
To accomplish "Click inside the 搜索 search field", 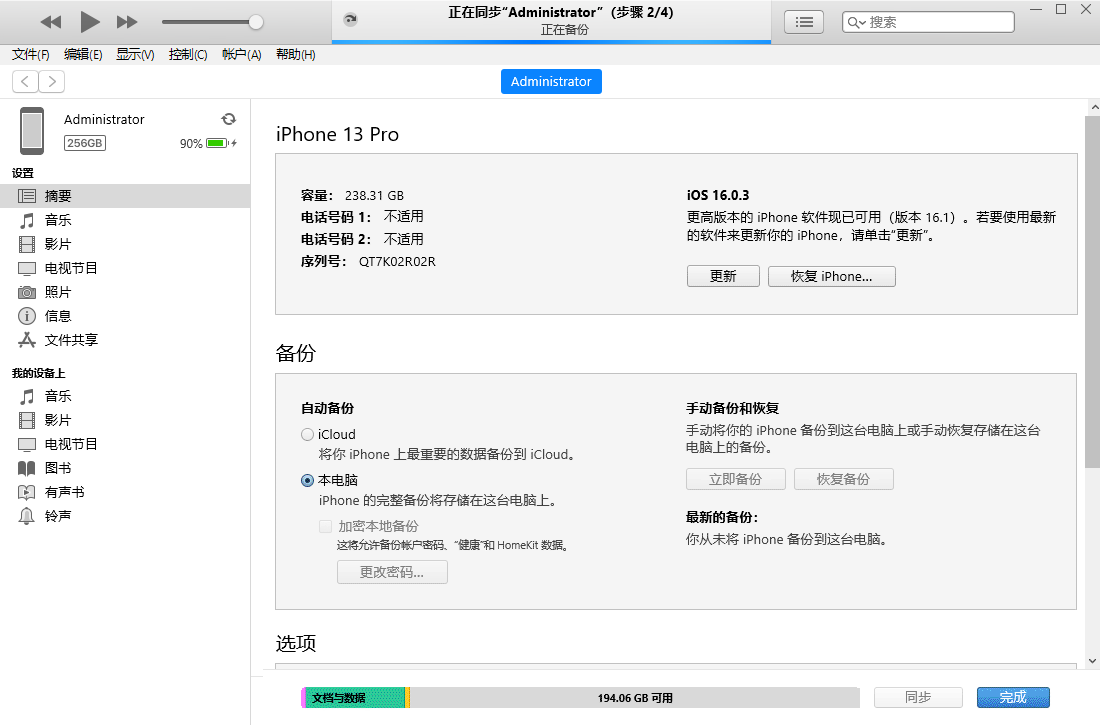I will pos(930,21).
